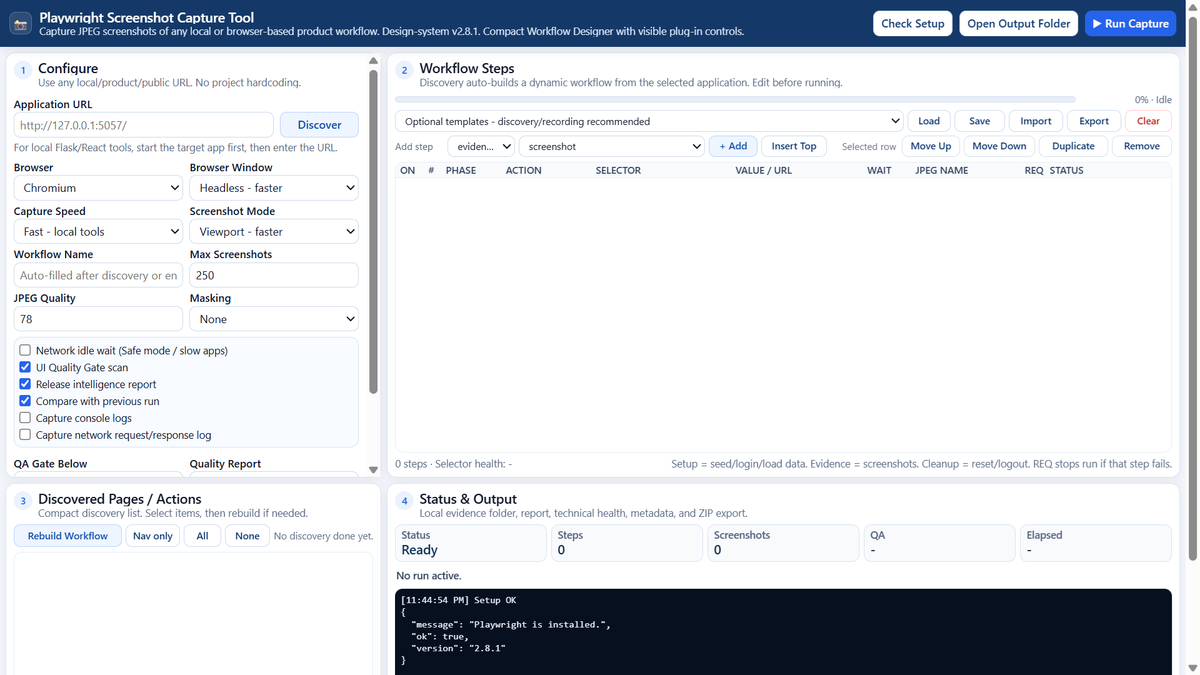The width and height of the screenshot is (1200, 675).
Task: Click the Rebuild Workflow button
Action: [x=68, y=536]
